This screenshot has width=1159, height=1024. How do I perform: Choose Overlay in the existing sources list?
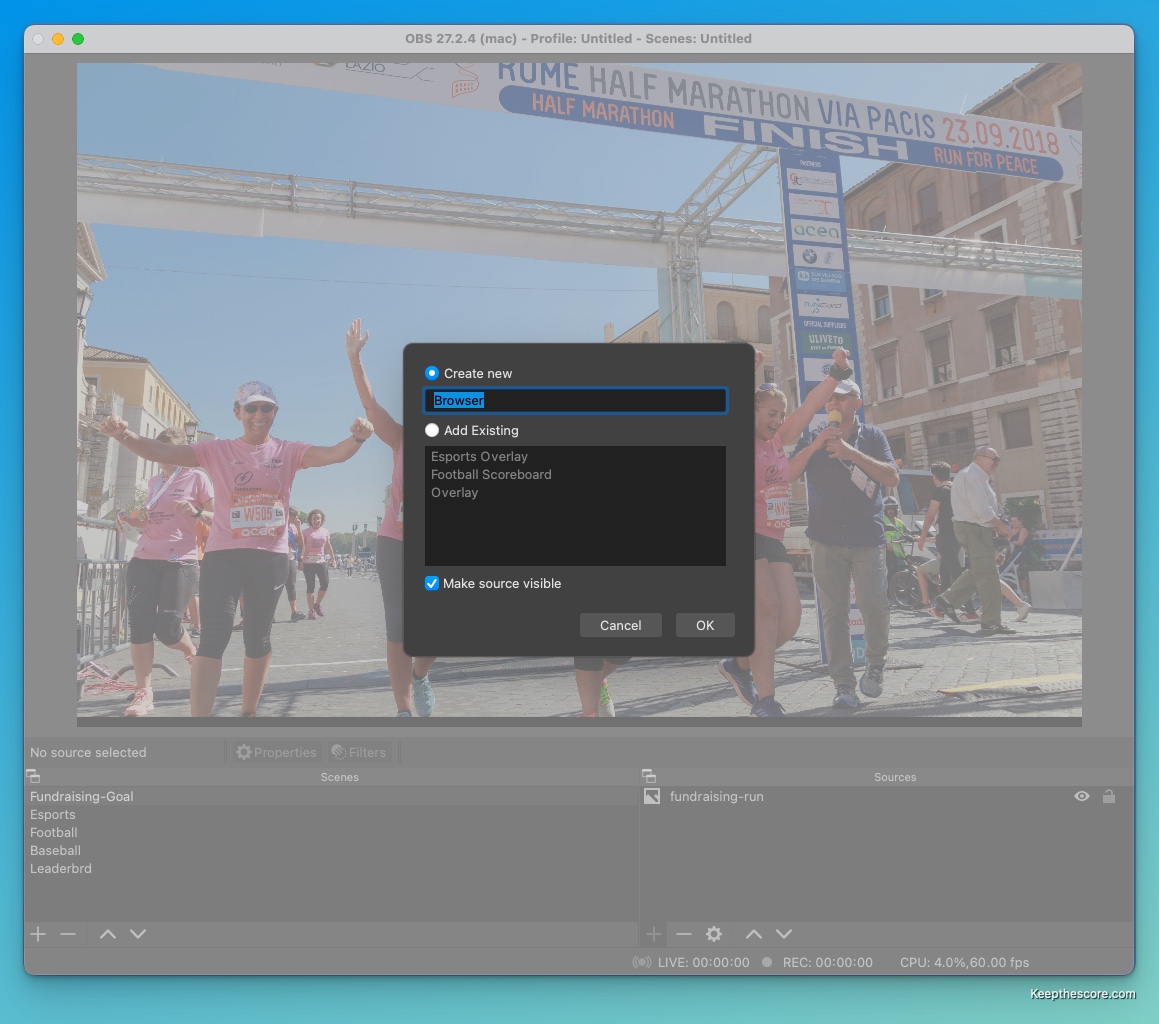574,492
